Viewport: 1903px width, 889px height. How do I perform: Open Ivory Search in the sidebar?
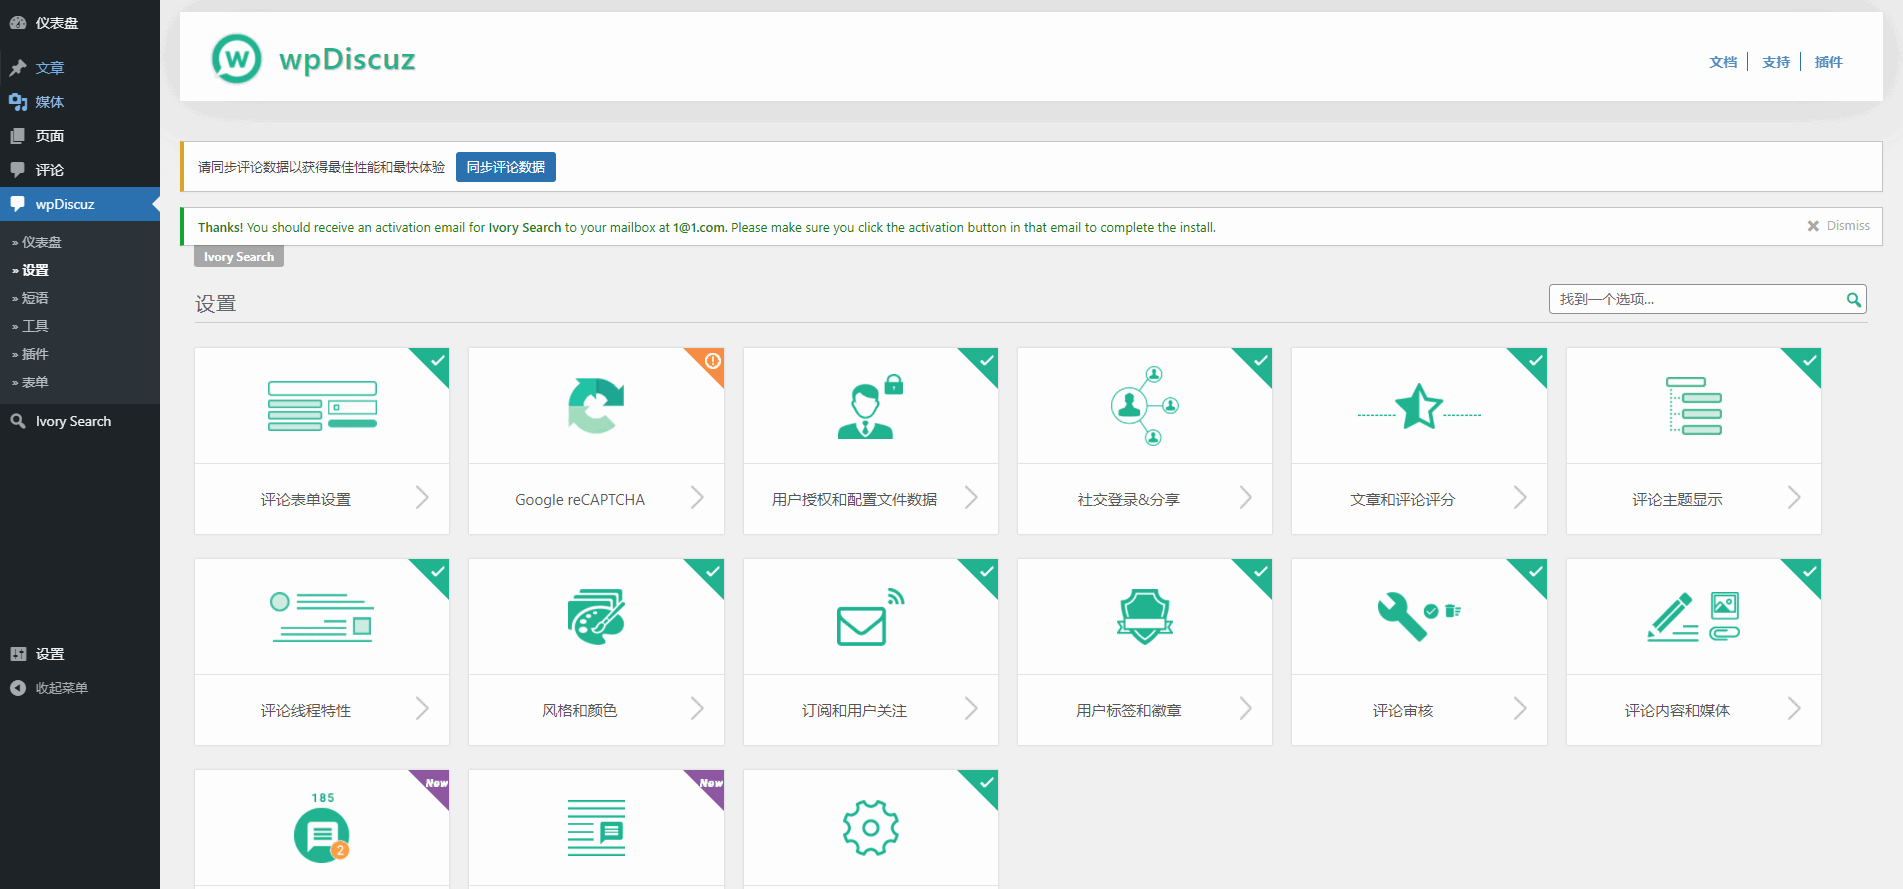coord(80,421)
